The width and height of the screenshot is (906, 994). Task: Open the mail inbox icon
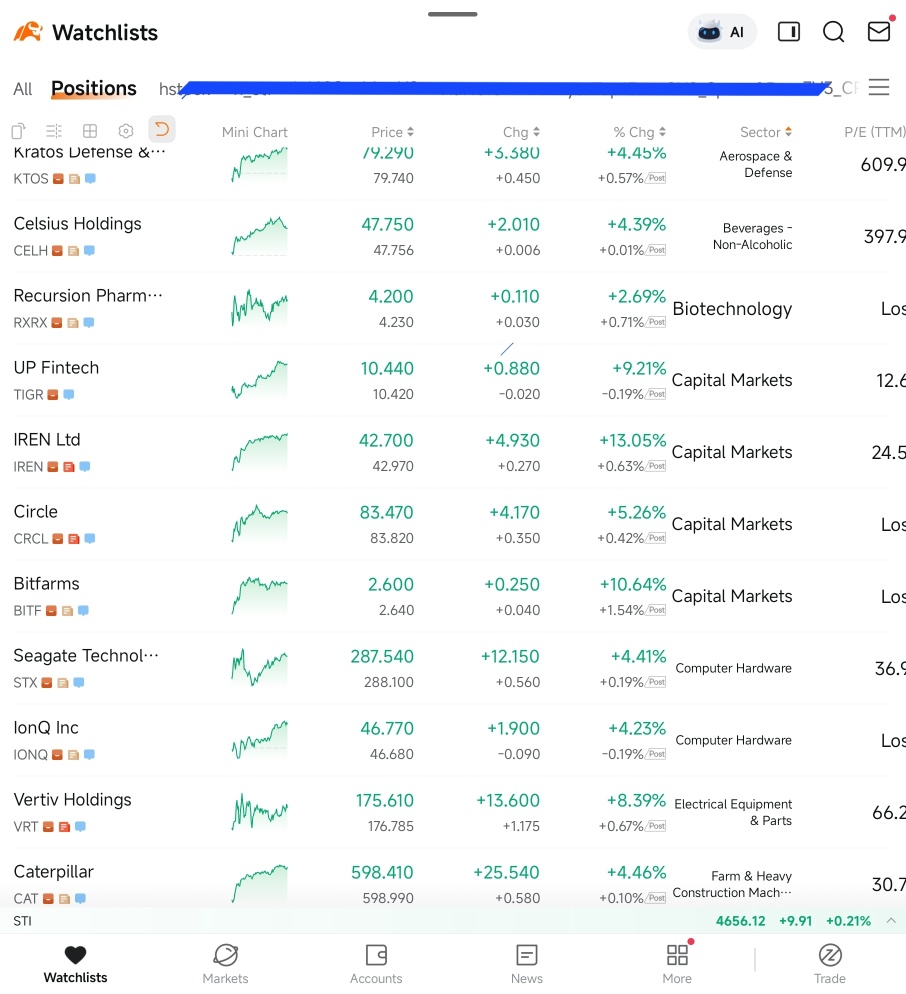(x=879, y=30)
